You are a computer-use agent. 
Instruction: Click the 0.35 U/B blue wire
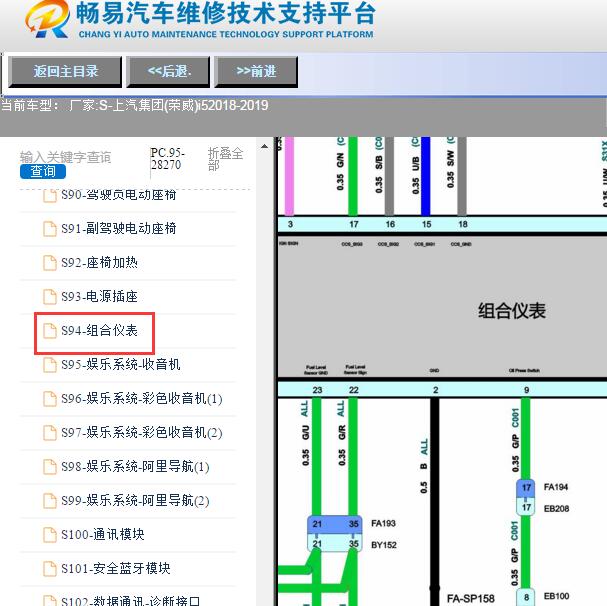(425, 176)
